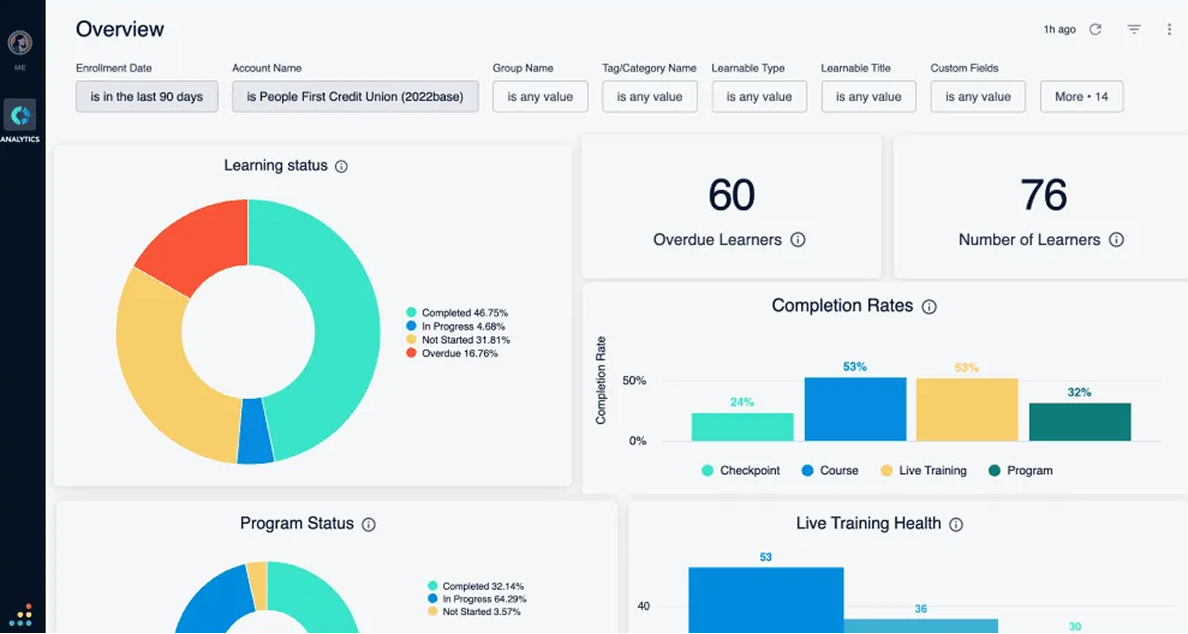Open the Enrollment Date filter

tap(147, 97)
